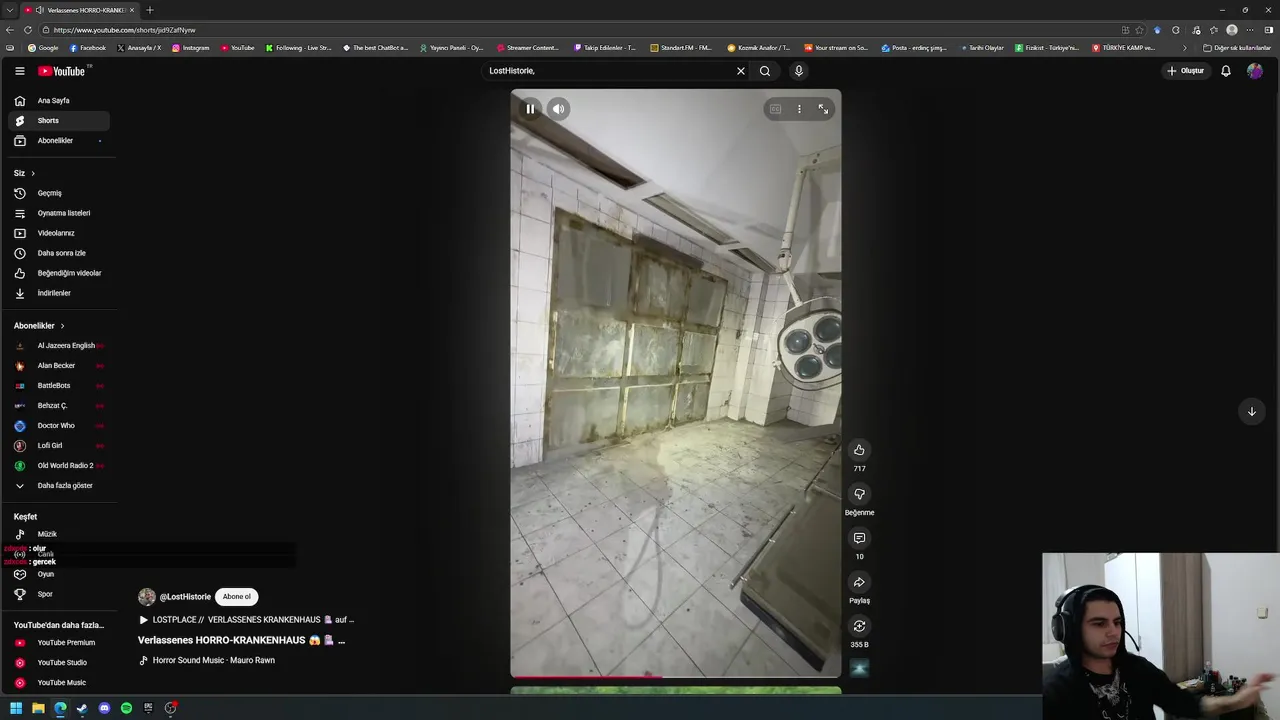This screenshot has height=720, width=1280.
Task: Mute the Short's volume
Action: 558,109
